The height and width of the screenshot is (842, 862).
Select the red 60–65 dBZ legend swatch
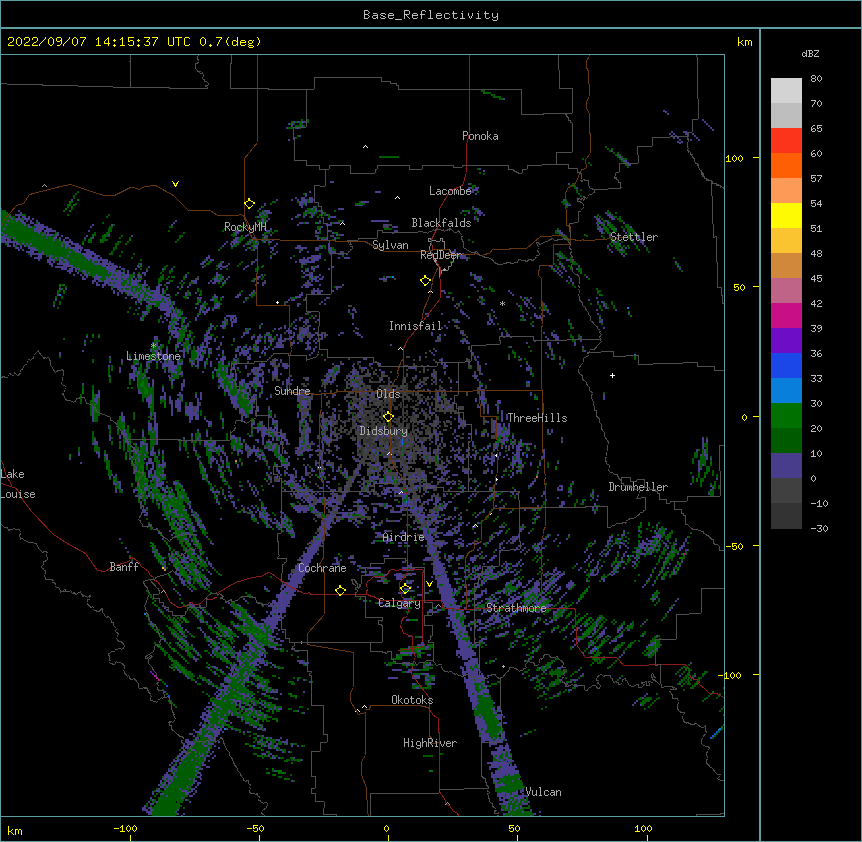(x=786, y=141)
